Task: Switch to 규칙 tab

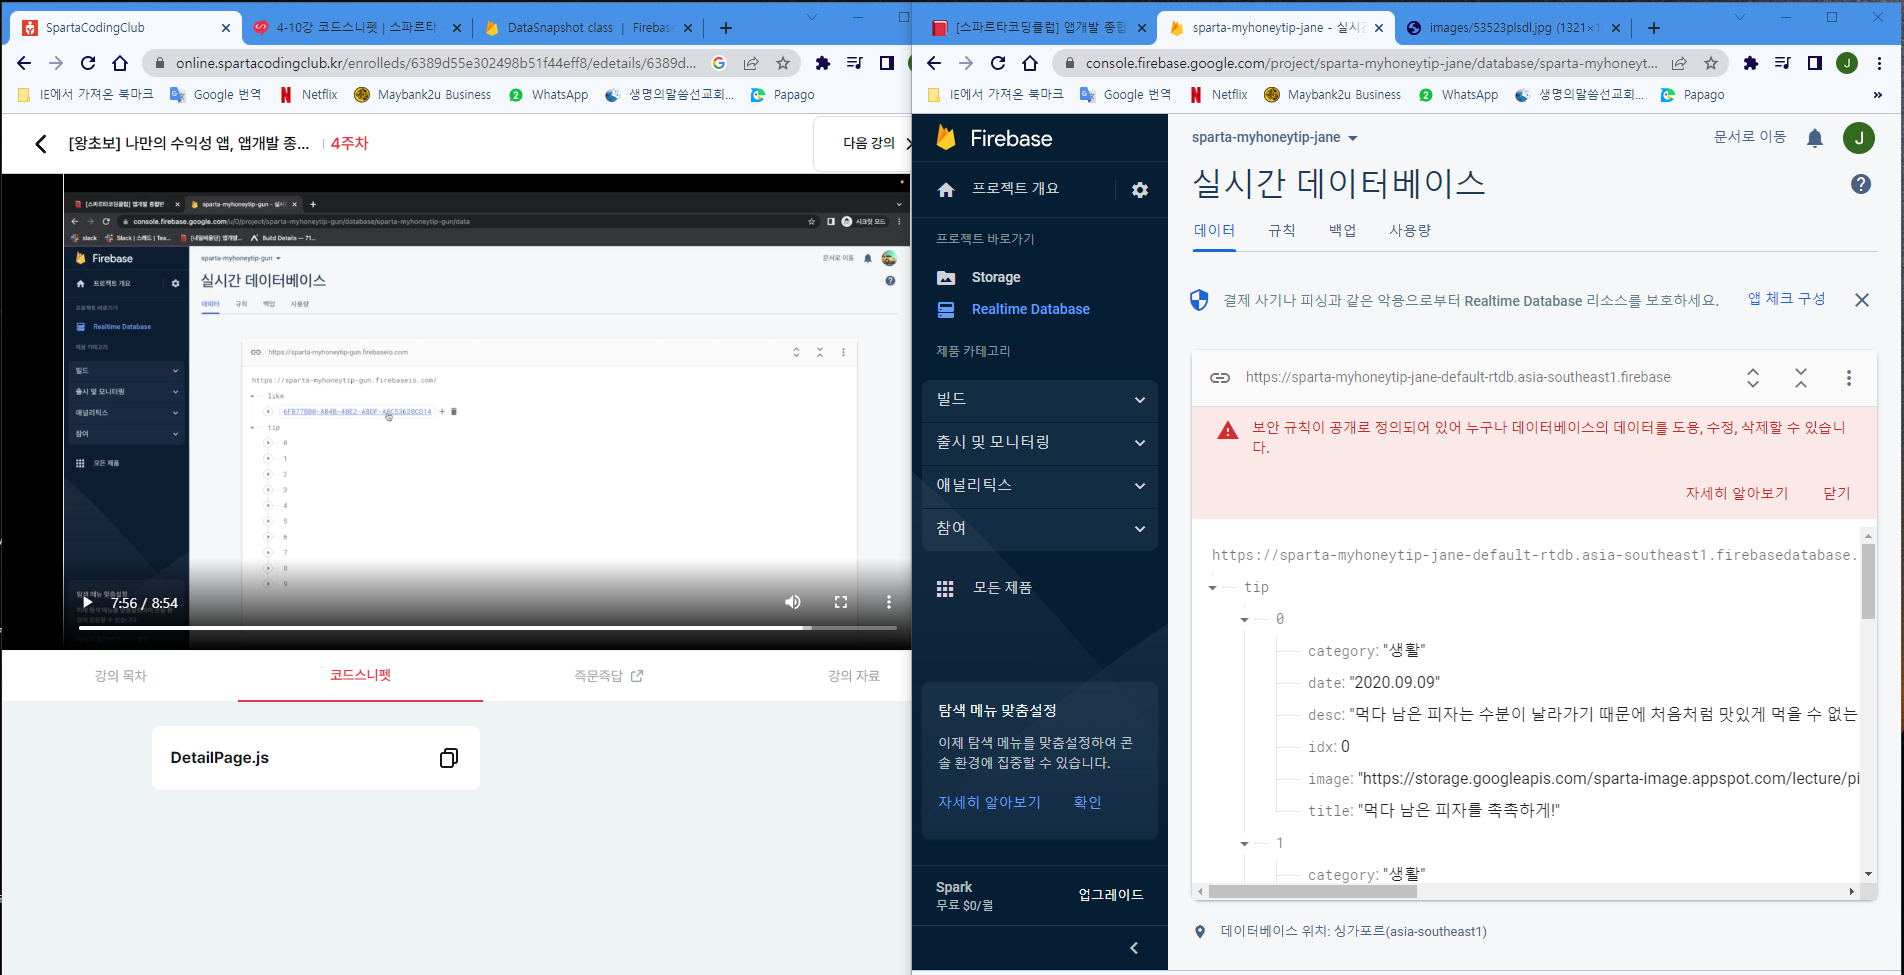Action: (x=1281, y=231)
